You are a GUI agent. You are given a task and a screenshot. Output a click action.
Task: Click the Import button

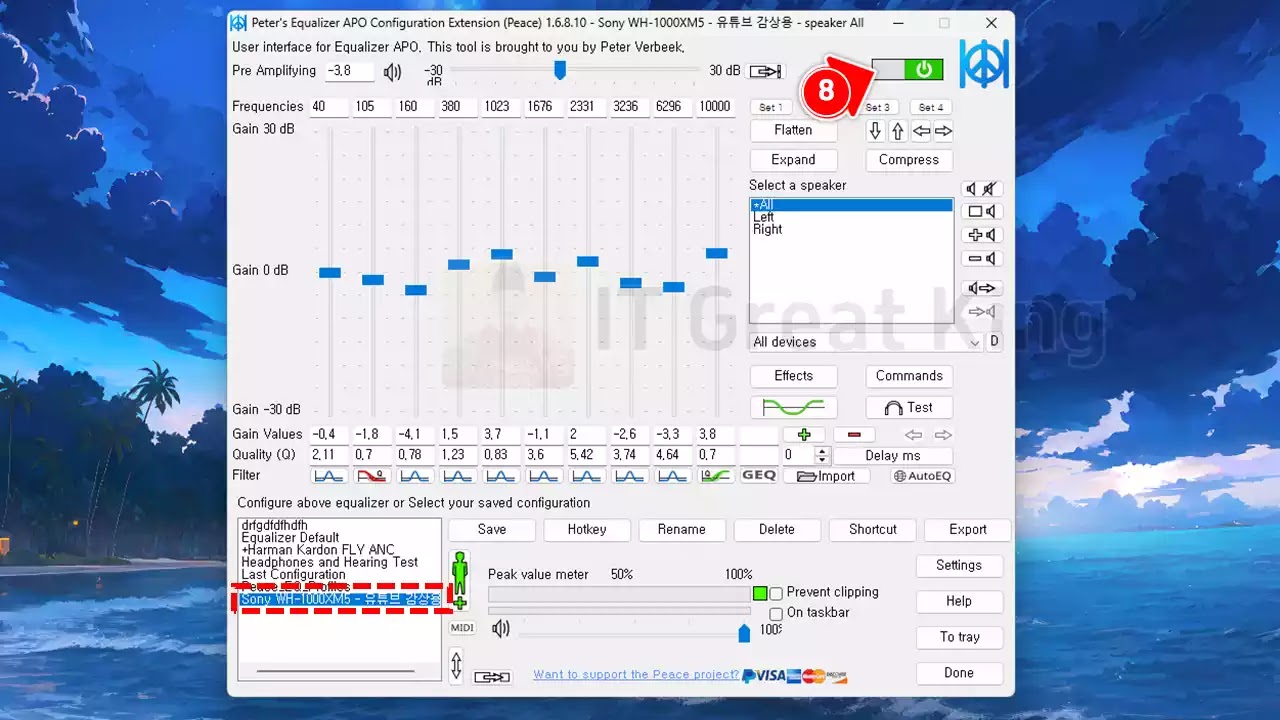coord(826,476)
